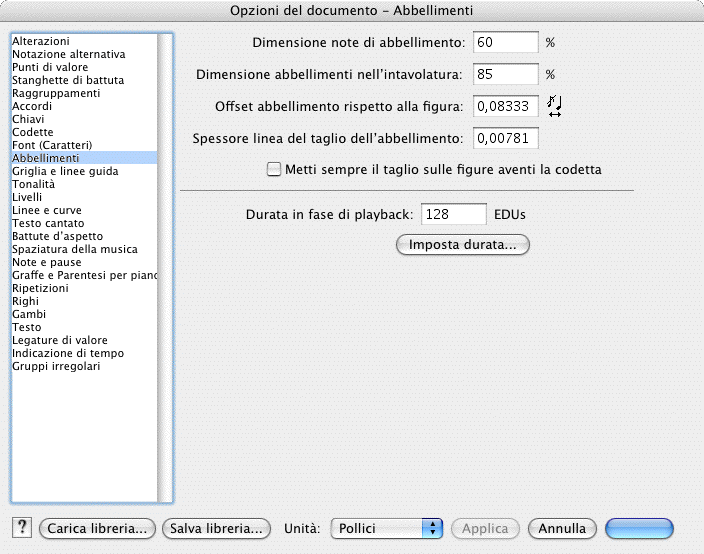Click the help question mark icon
This screenshot has height=554, width=704.
(21, 527)
